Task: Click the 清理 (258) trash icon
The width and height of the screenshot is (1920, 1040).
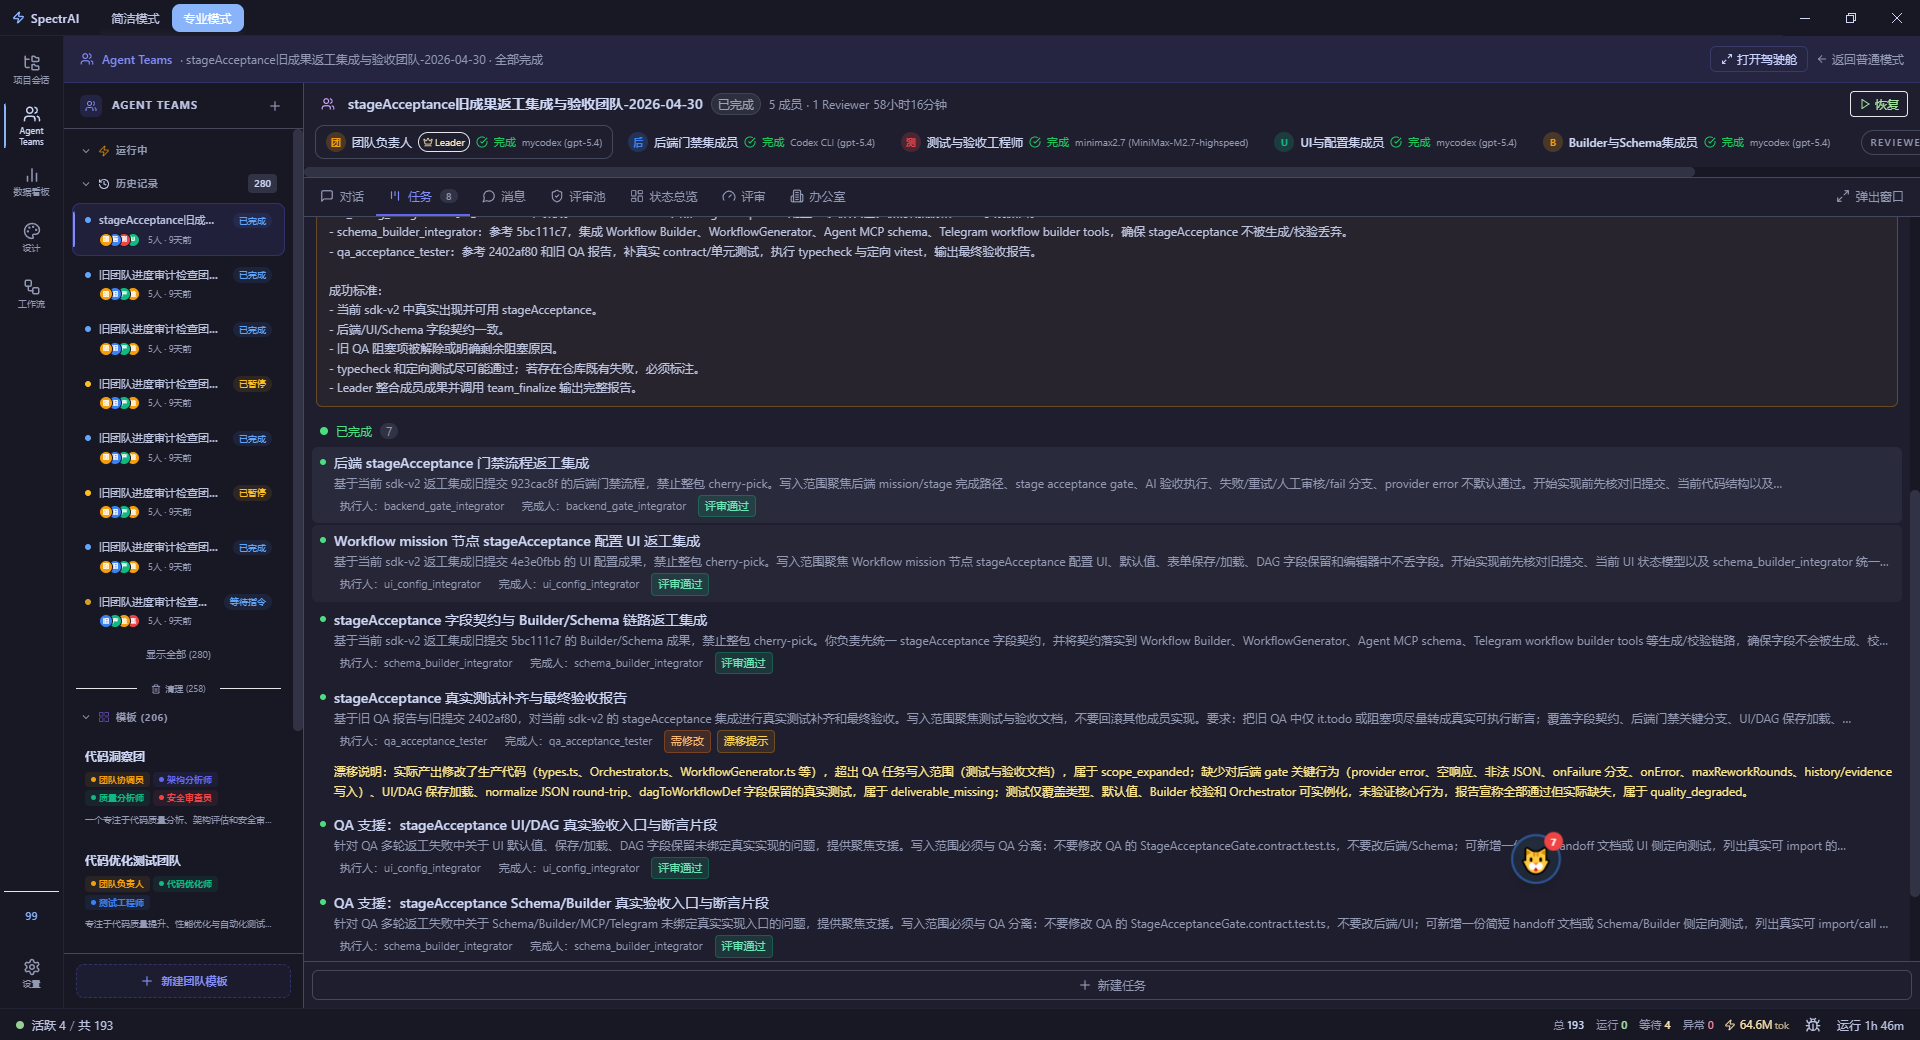Action: (156, 689)
